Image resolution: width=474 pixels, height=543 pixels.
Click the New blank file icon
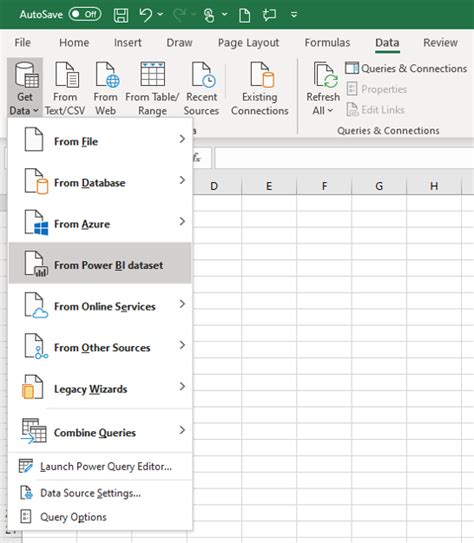point(245,15)
